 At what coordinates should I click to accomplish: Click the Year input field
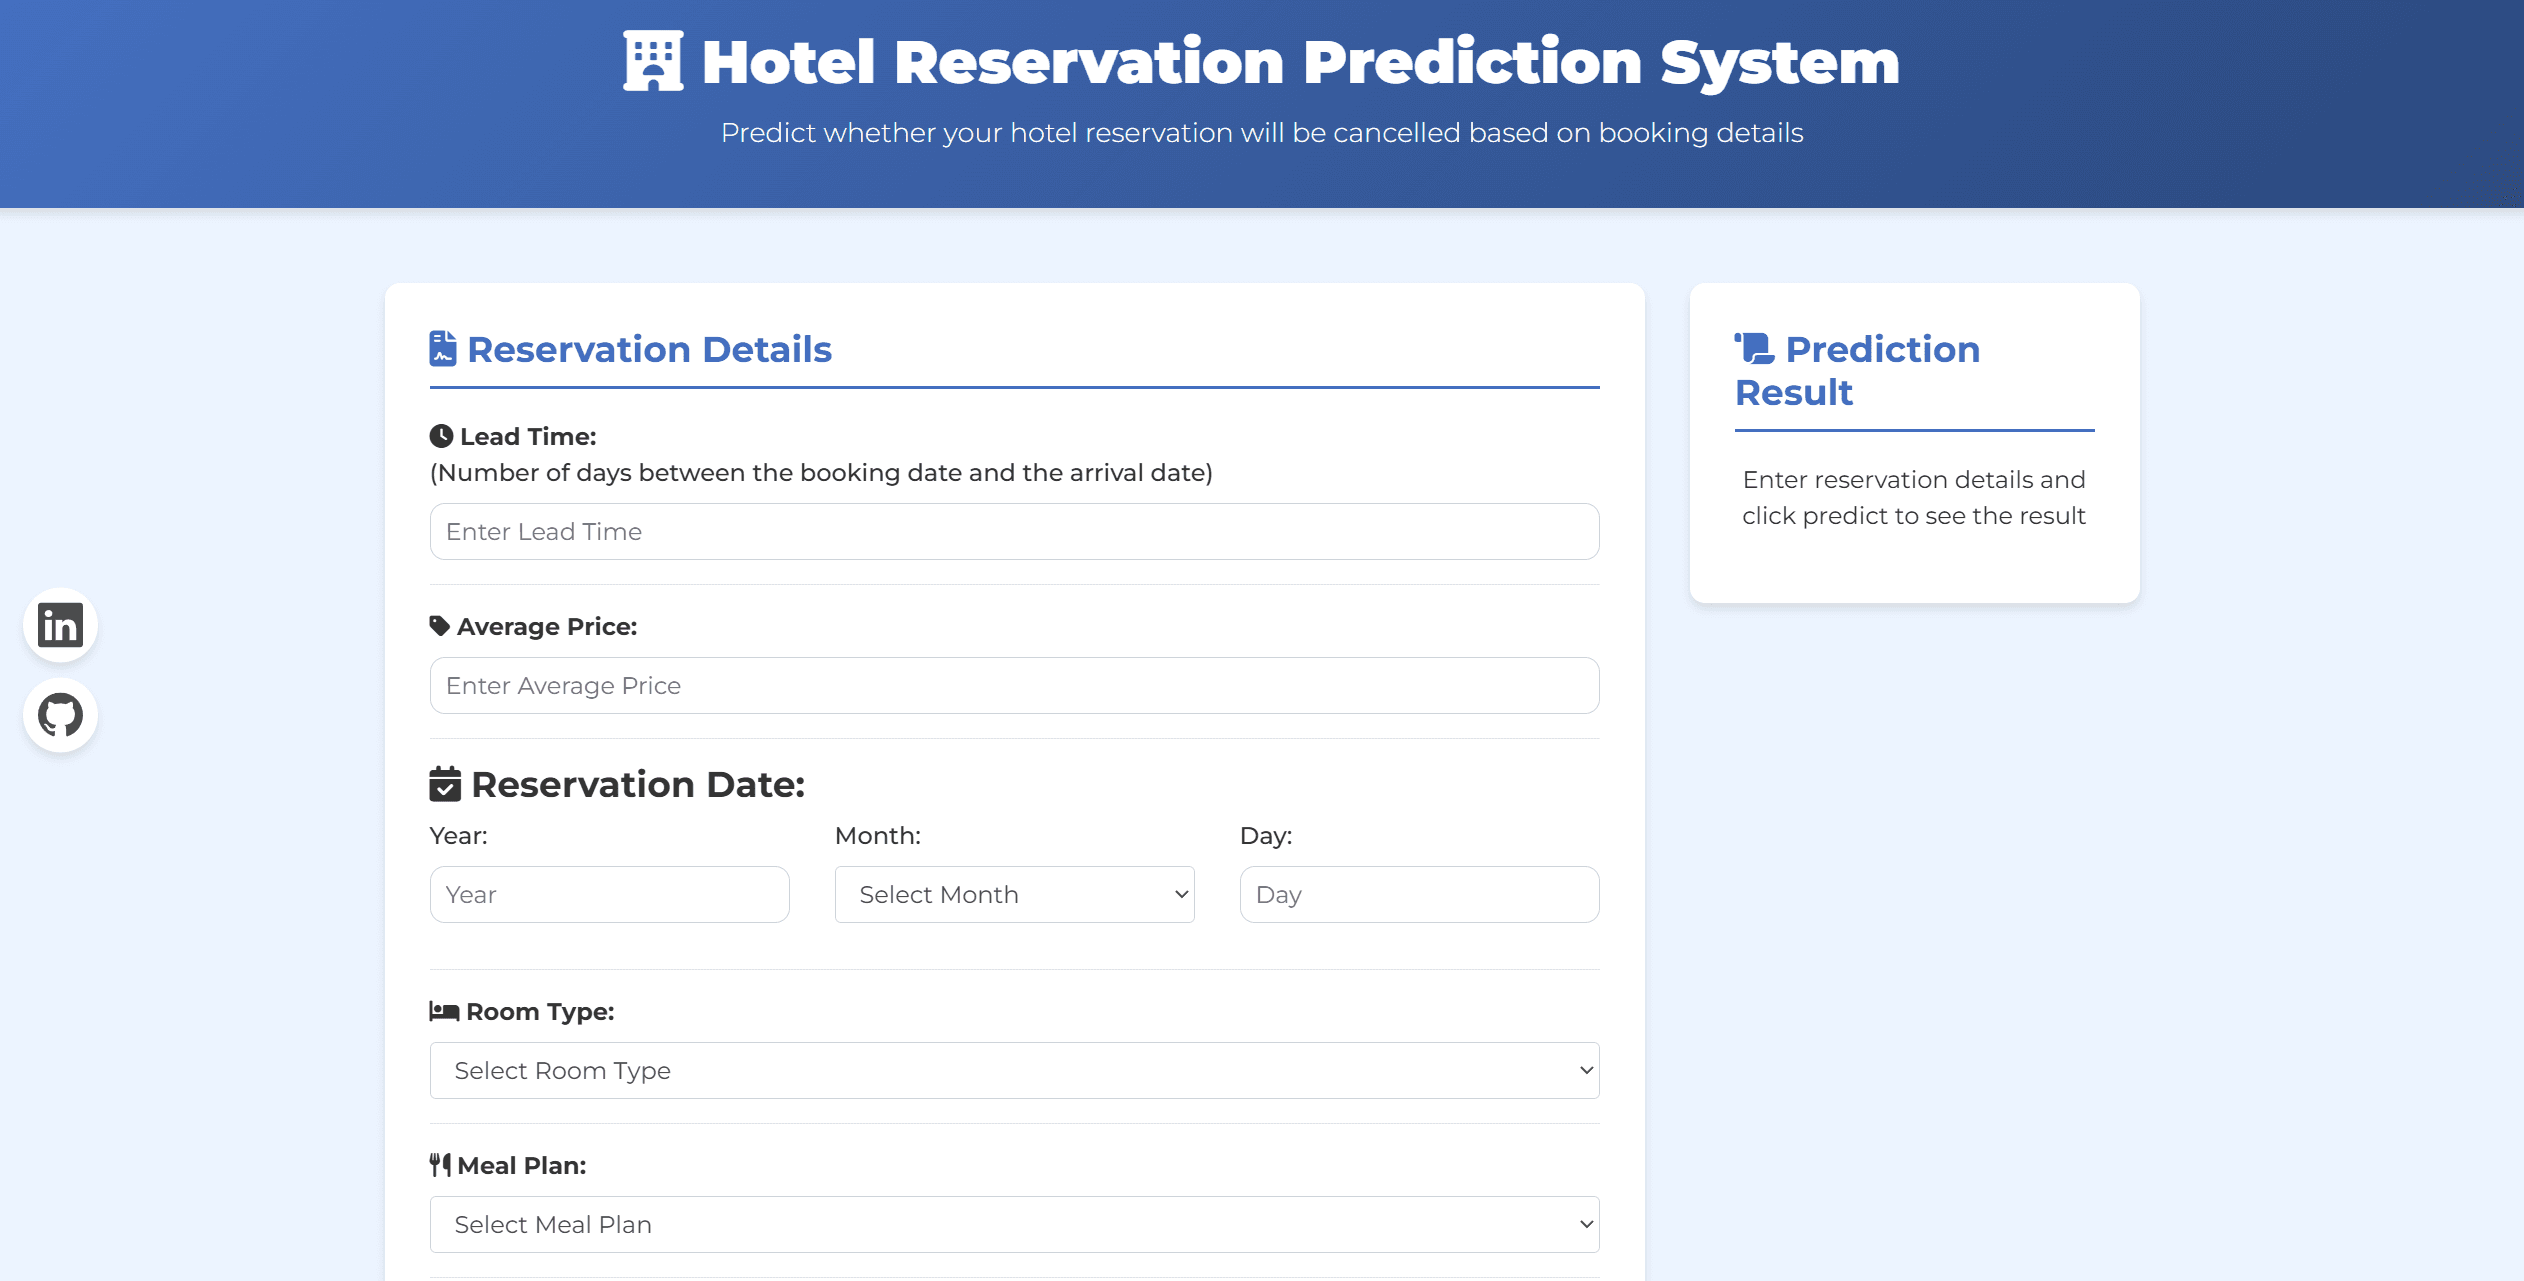click(x=608, y=894)
